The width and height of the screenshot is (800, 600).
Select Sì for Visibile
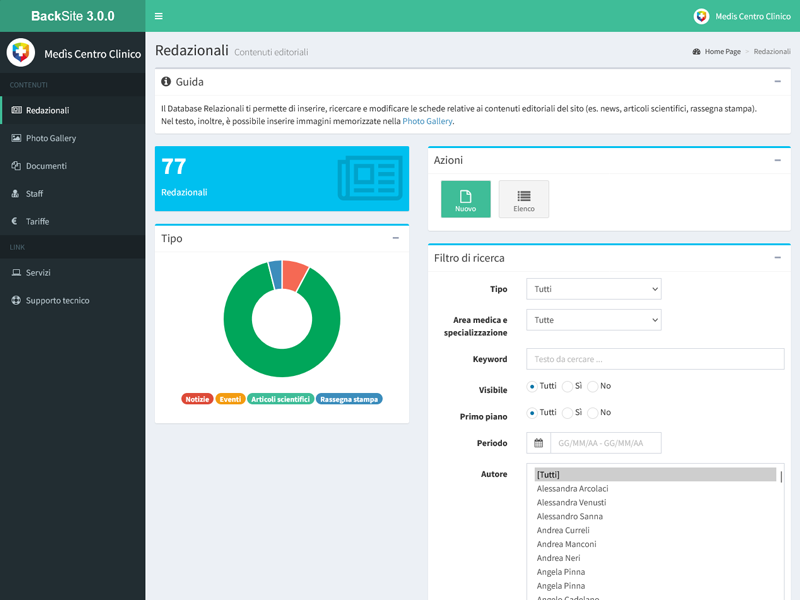[567, 386]
